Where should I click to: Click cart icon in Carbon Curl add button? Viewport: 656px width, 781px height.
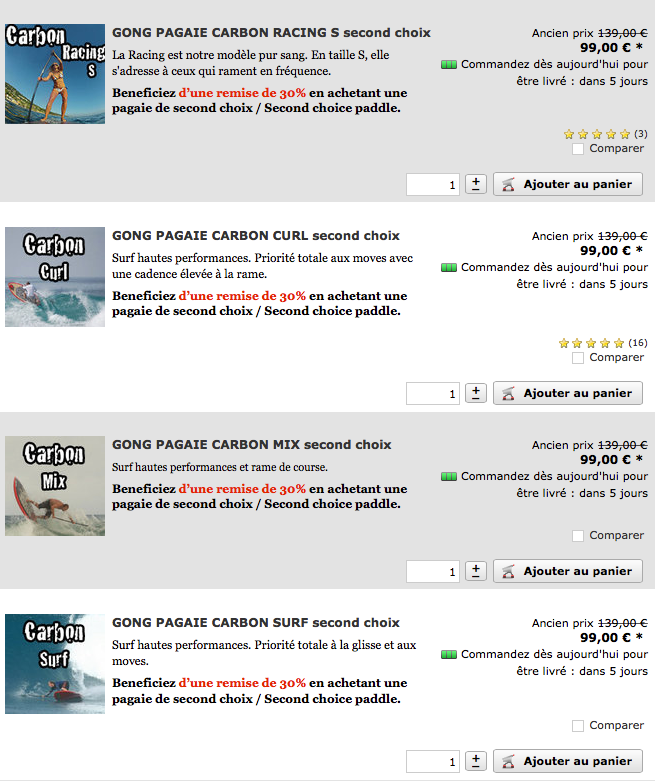508,393
